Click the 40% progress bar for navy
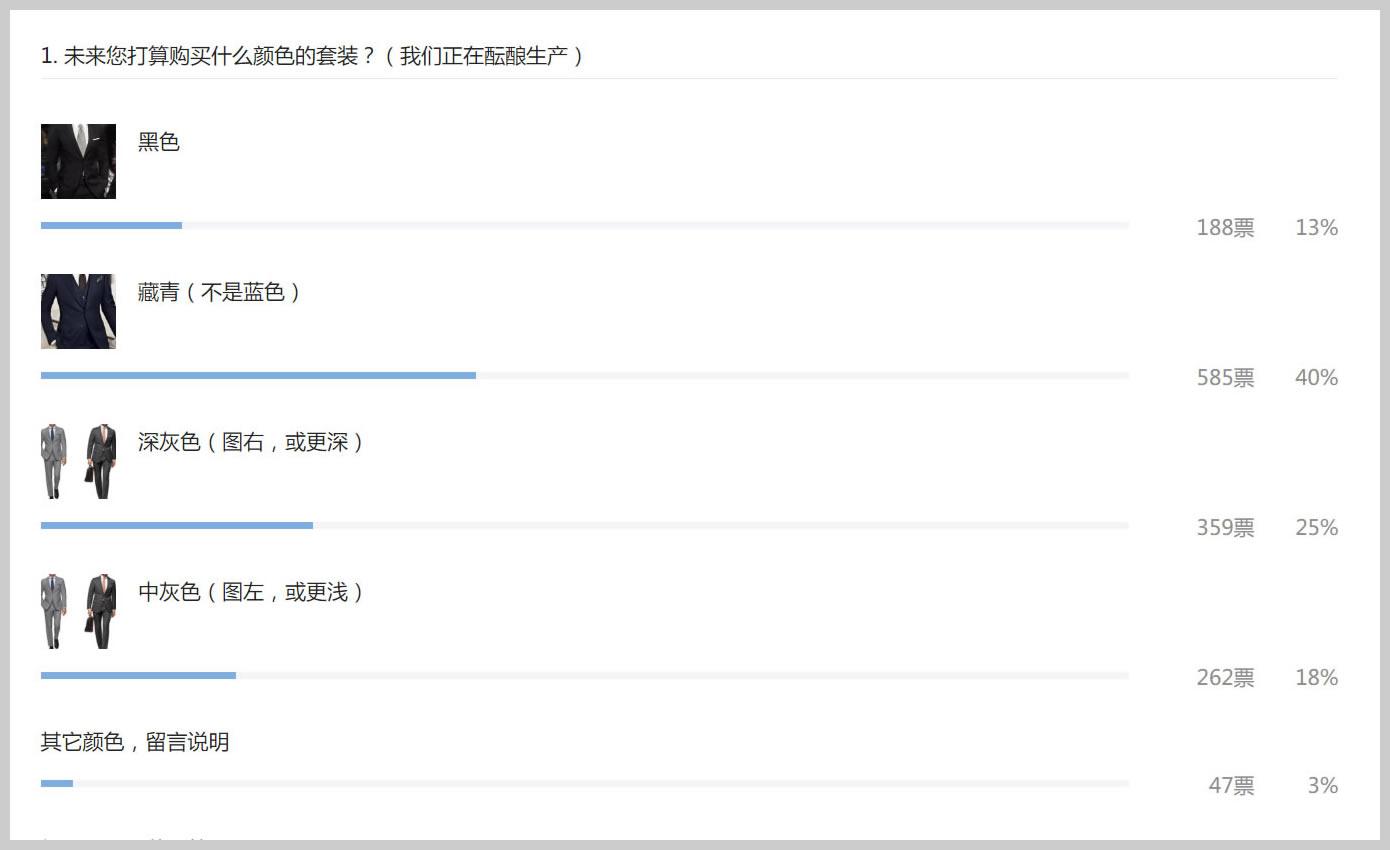The height and width of the screenshot is (850, 1390). point(584,376)
